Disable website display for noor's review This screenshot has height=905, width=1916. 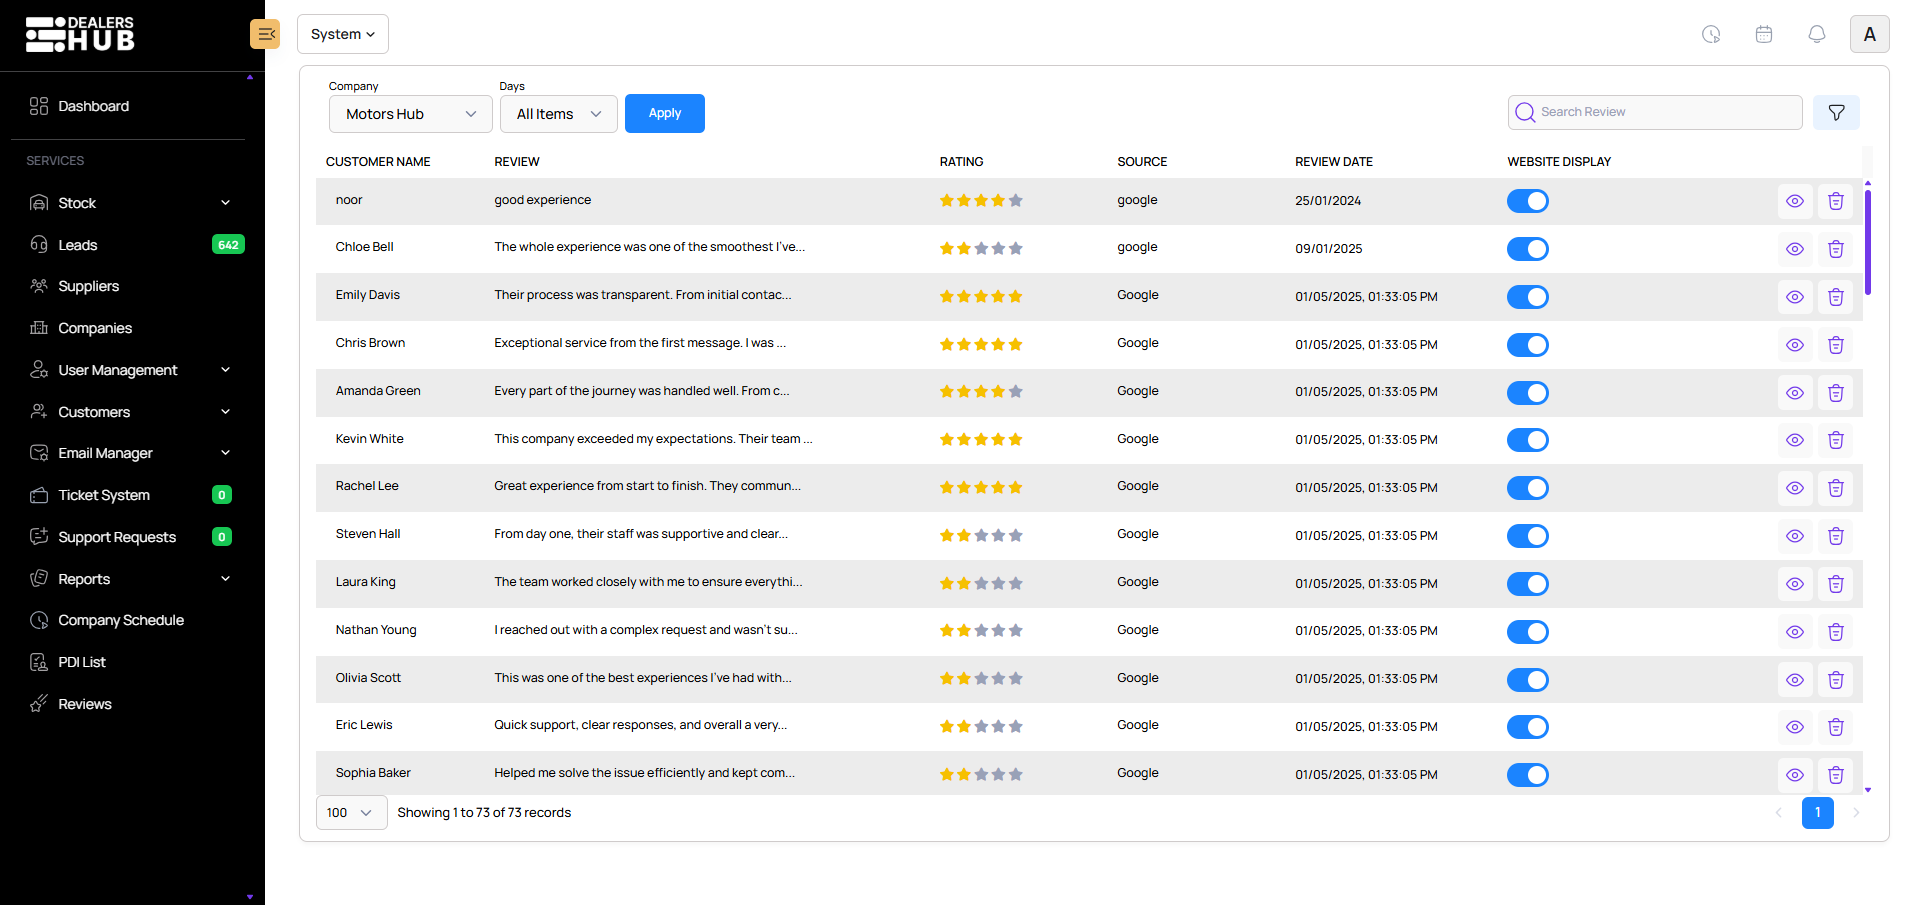click(1527, 201)
